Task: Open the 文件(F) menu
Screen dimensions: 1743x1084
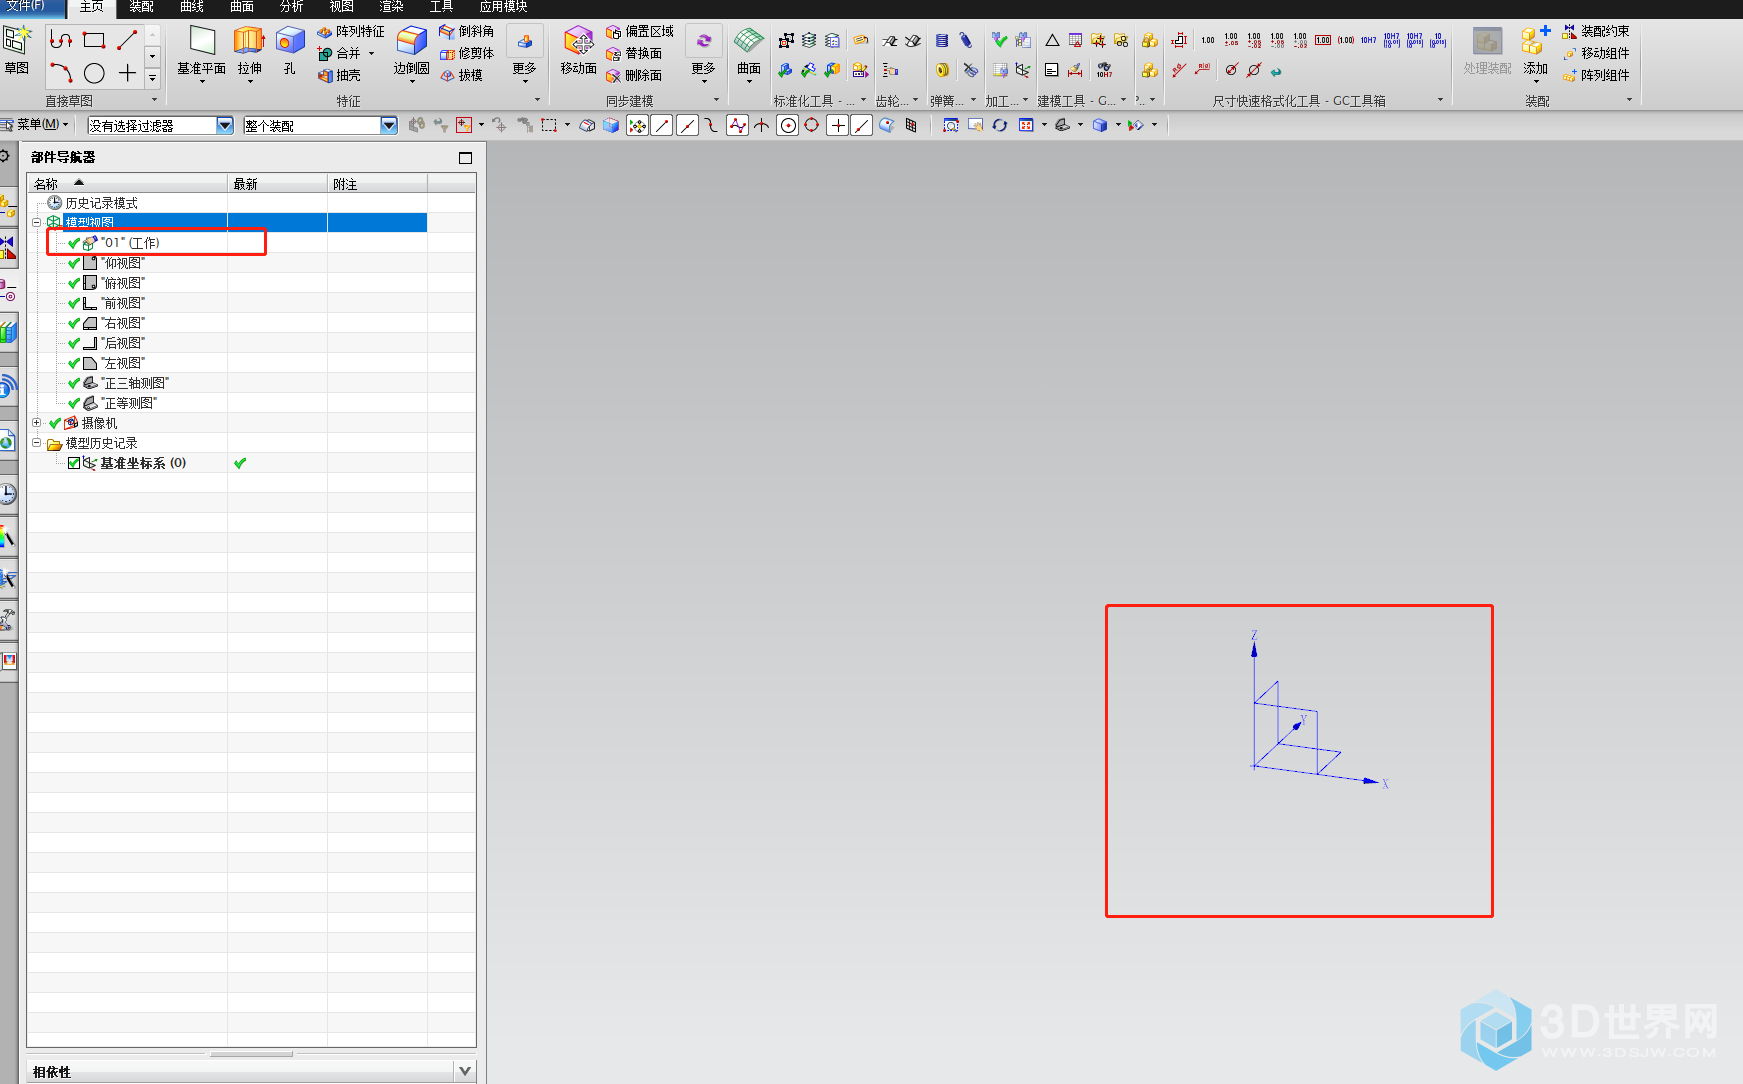Action: 26,7
